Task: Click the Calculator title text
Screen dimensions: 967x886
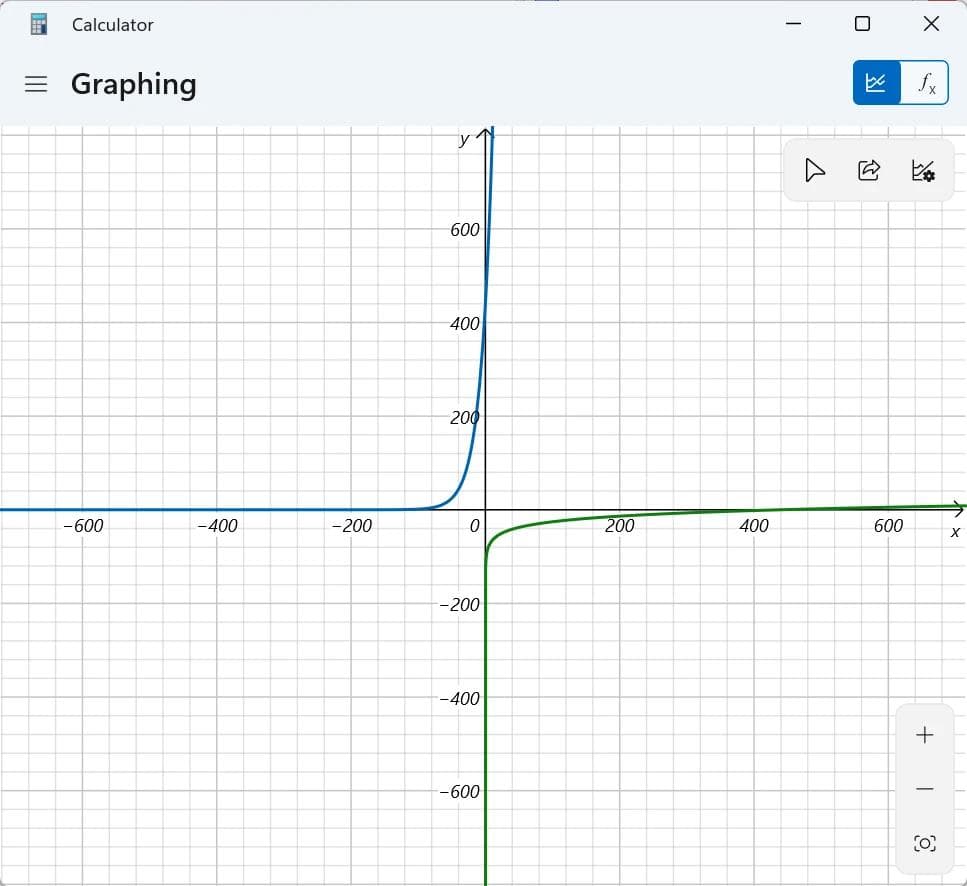Action: [x=113, y=24]
